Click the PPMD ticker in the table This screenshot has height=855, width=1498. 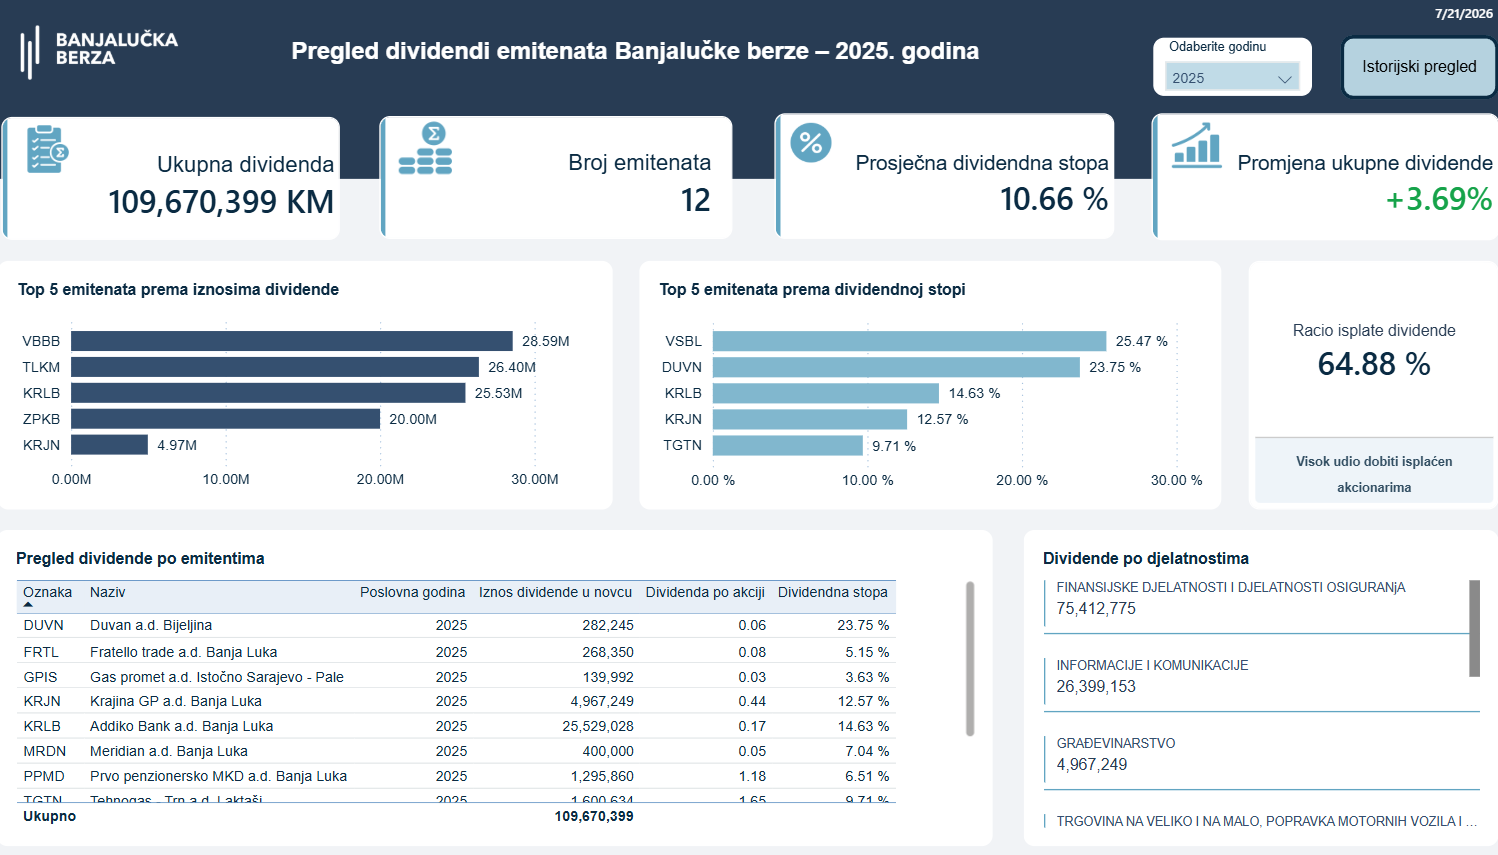pos(44,776)
